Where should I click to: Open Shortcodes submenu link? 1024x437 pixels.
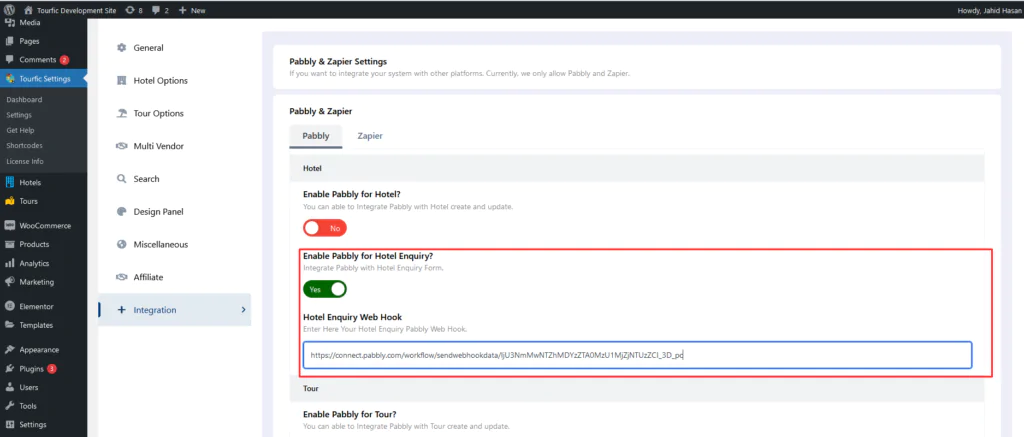click(25, 145)
